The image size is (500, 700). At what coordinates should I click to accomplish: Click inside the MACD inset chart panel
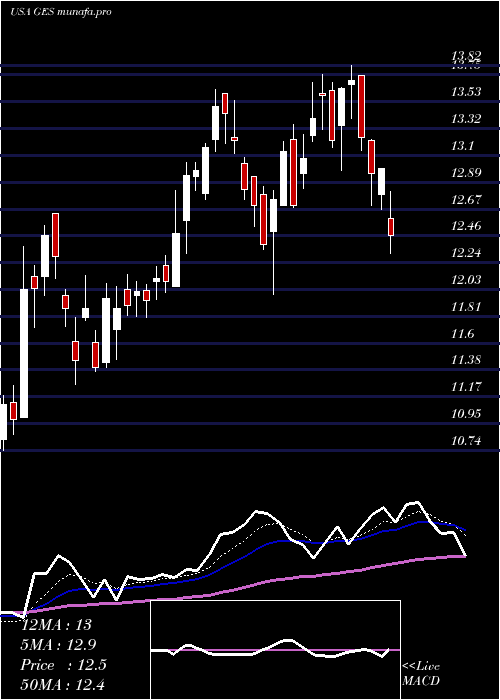[275, 650]
